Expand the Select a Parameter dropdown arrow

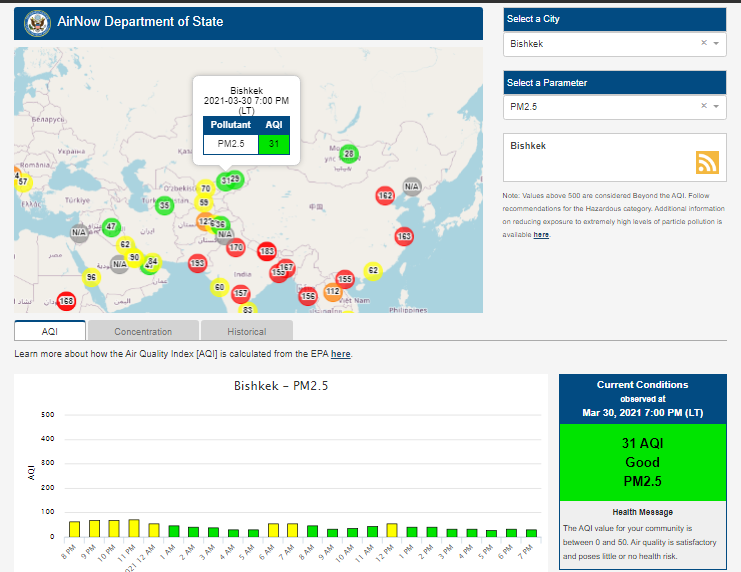(716, 106)
